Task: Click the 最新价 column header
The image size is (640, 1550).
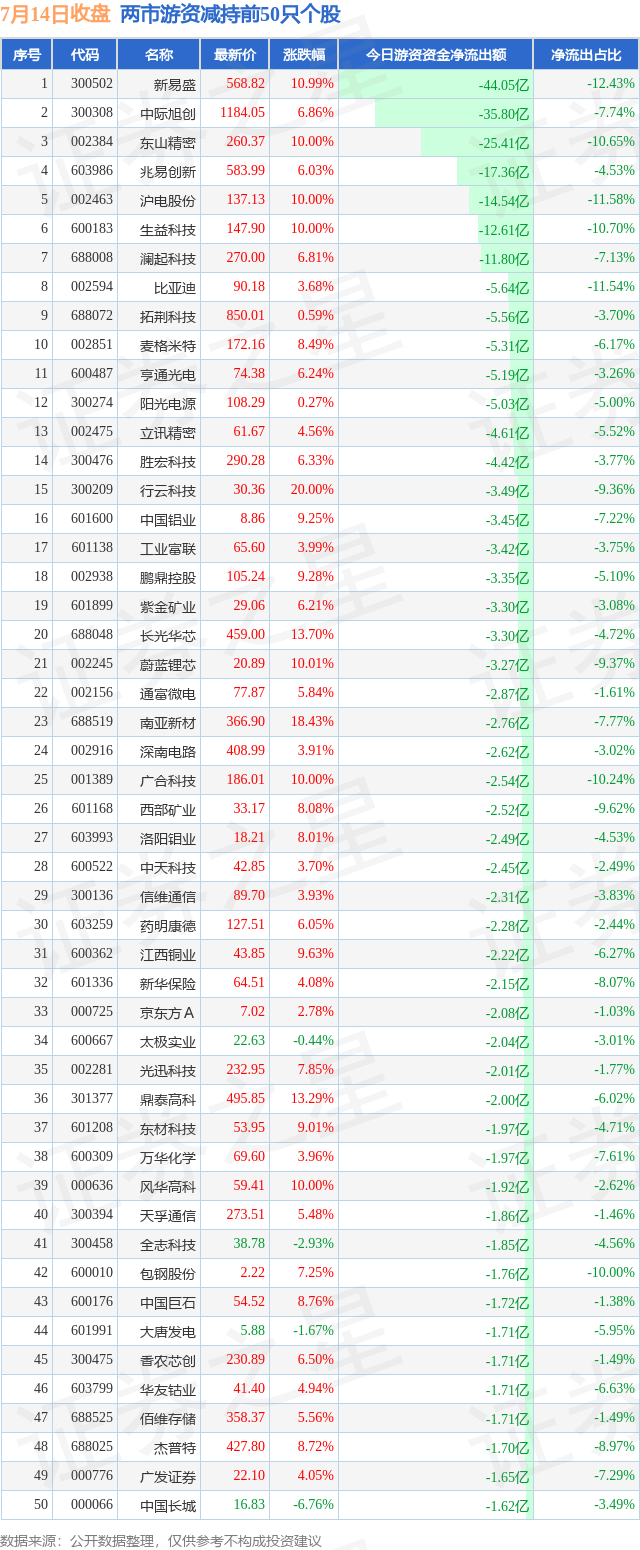Action: click(234, 55)
